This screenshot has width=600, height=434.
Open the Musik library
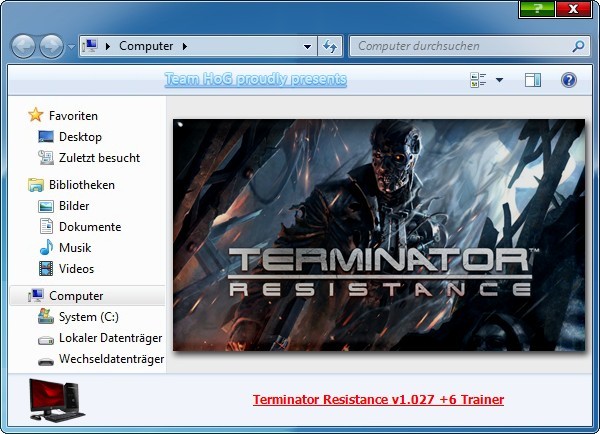75,248
